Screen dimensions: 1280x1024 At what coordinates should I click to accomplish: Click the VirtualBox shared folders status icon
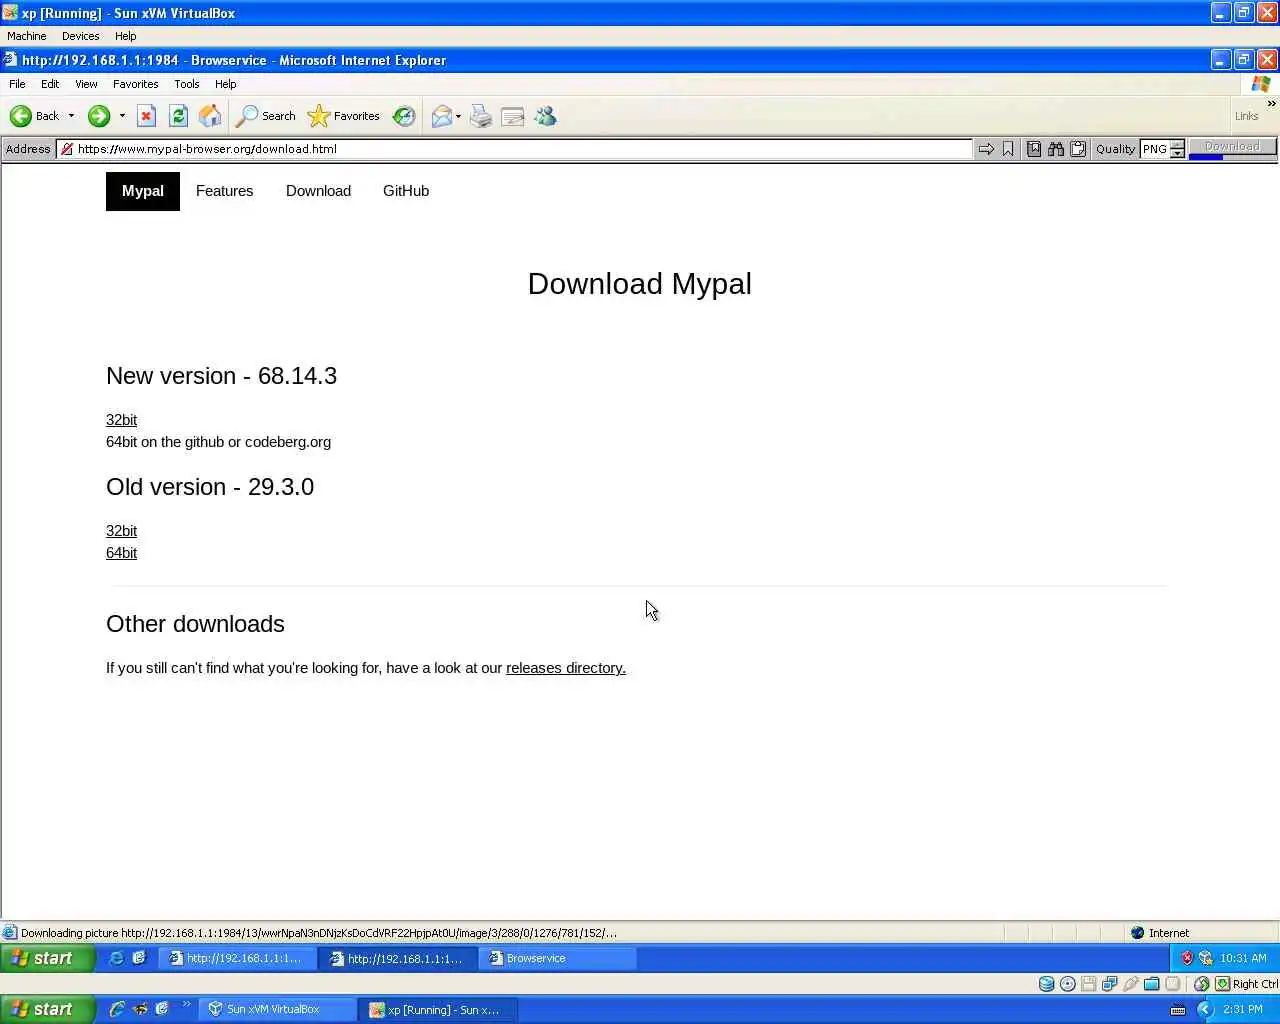point(1152,984)
